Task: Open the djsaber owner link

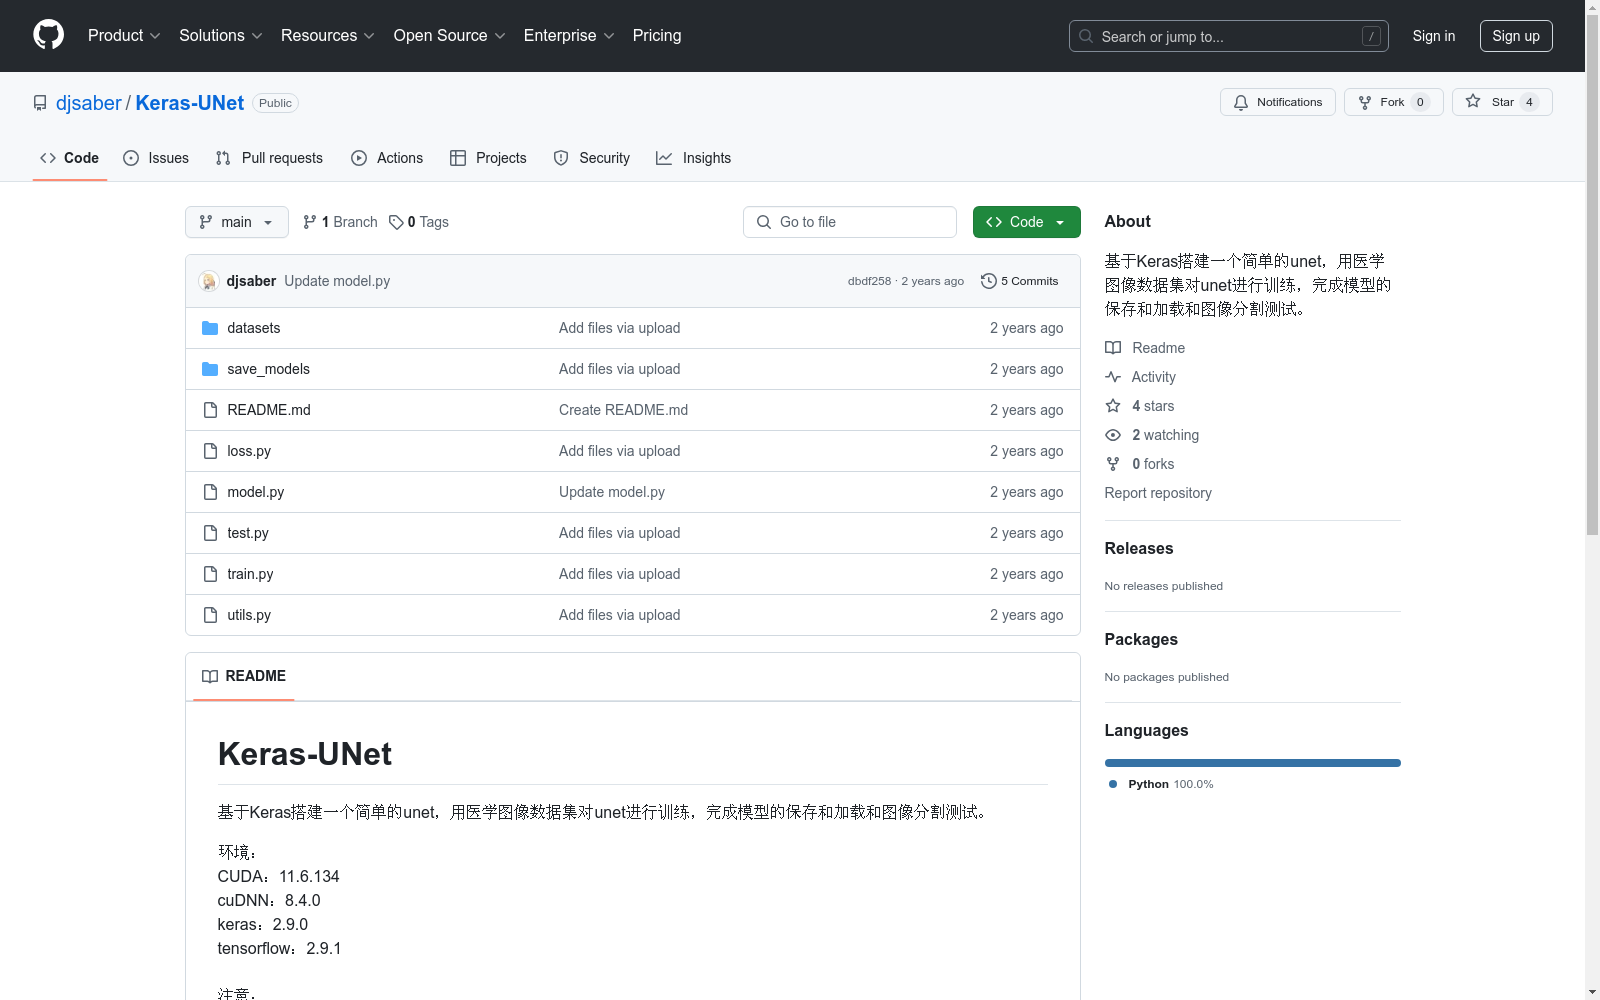Action: [88, 103]
